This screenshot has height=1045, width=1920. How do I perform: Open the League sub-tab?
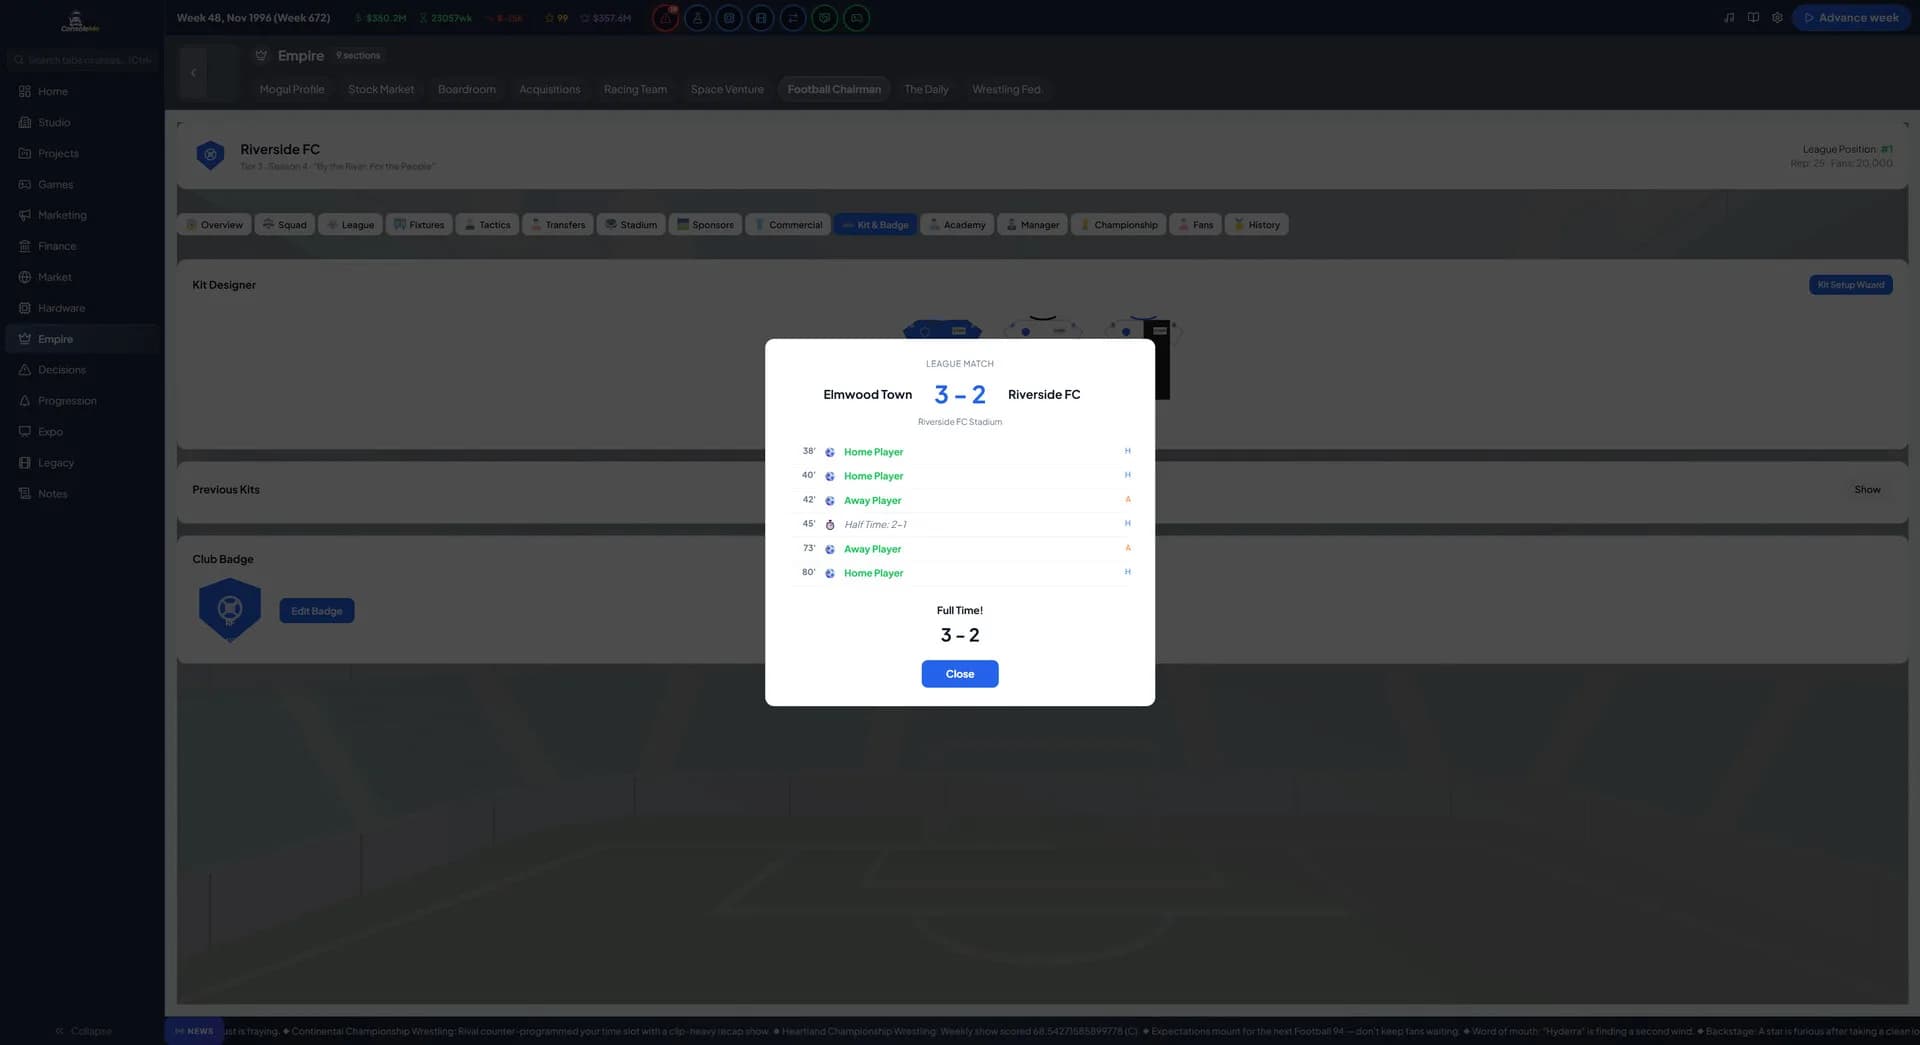[350, 225]
